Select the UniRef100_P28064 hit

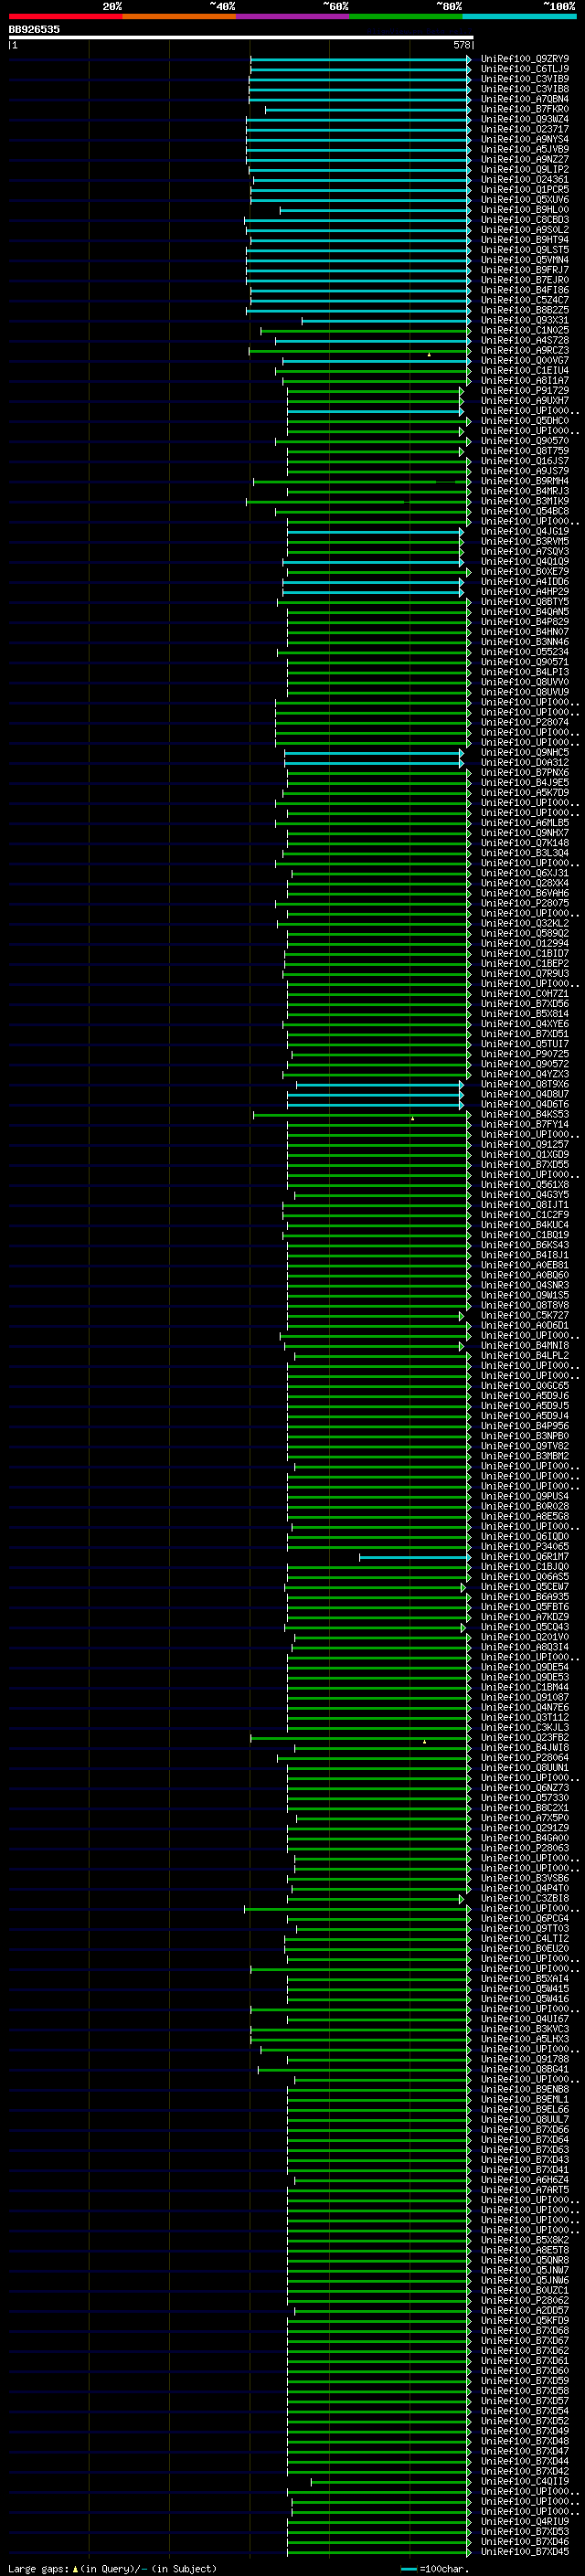tap(525, 1757)
